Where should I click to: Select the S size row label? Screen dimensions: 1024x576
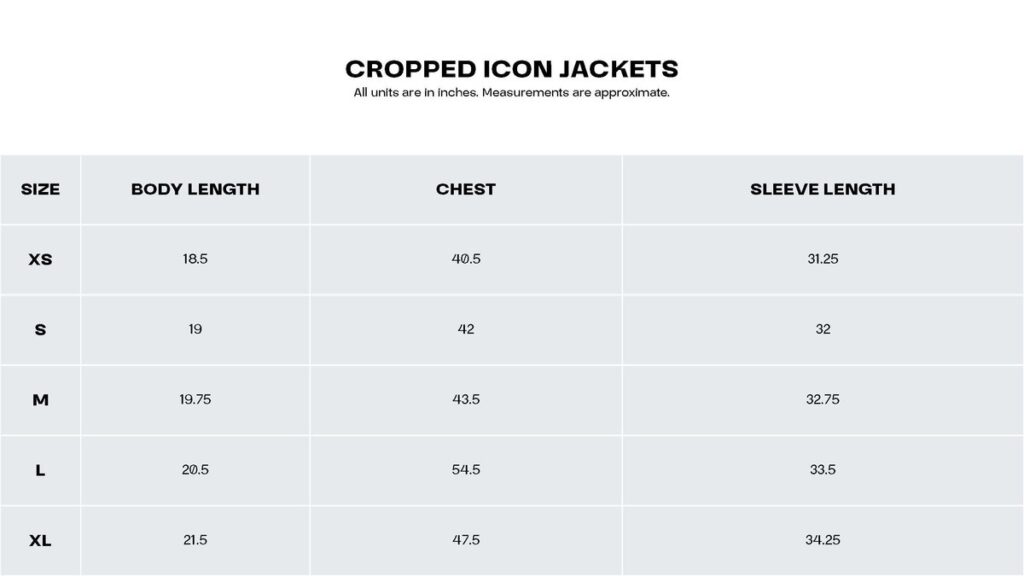[40, 329]
